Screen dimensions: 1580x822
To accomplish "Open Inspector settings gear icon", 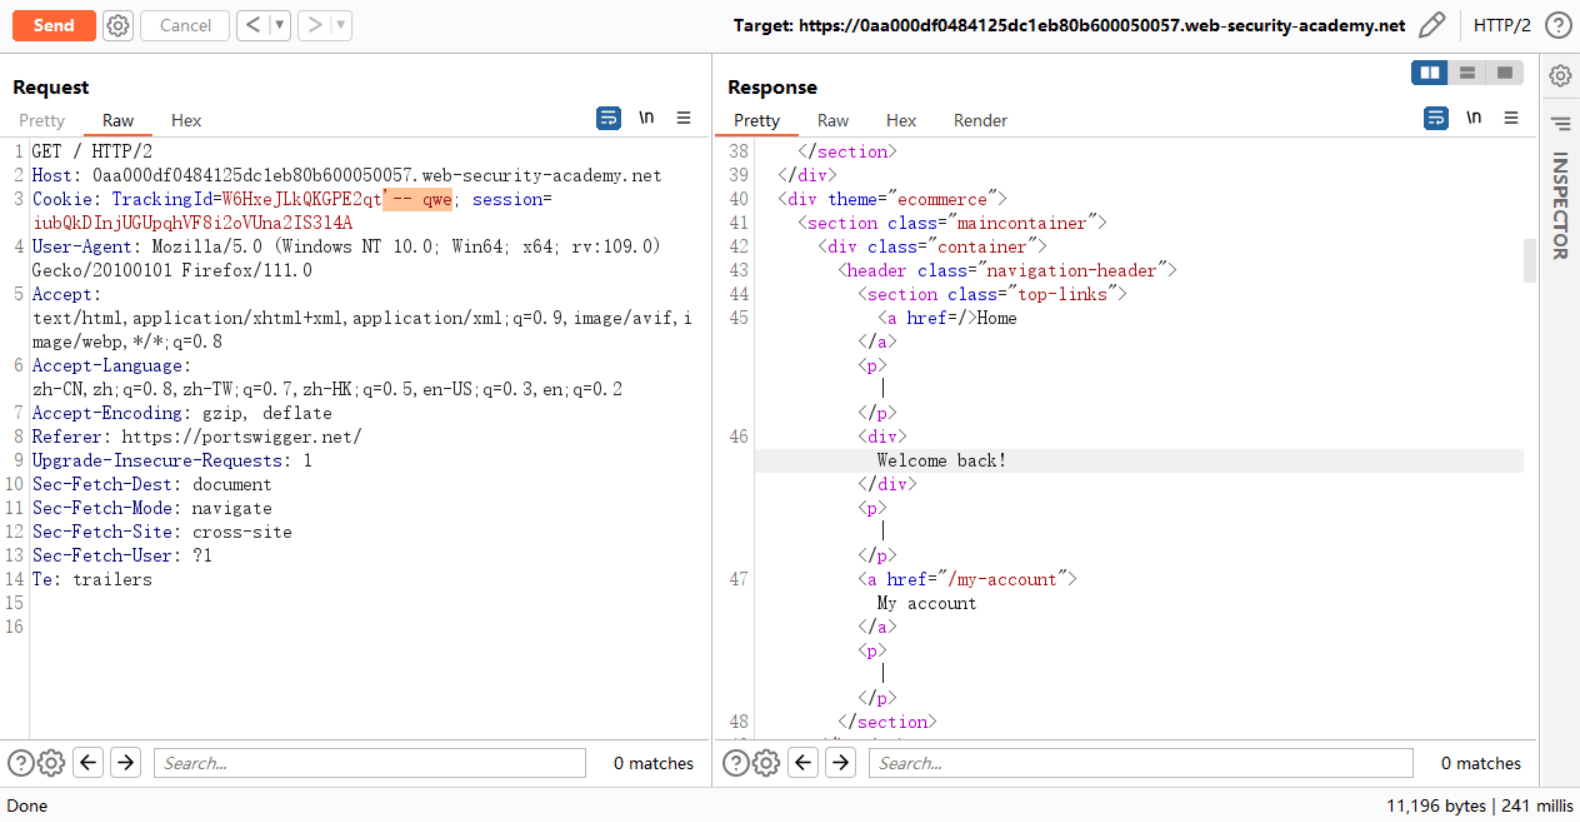I will [x=1560, y=76].
